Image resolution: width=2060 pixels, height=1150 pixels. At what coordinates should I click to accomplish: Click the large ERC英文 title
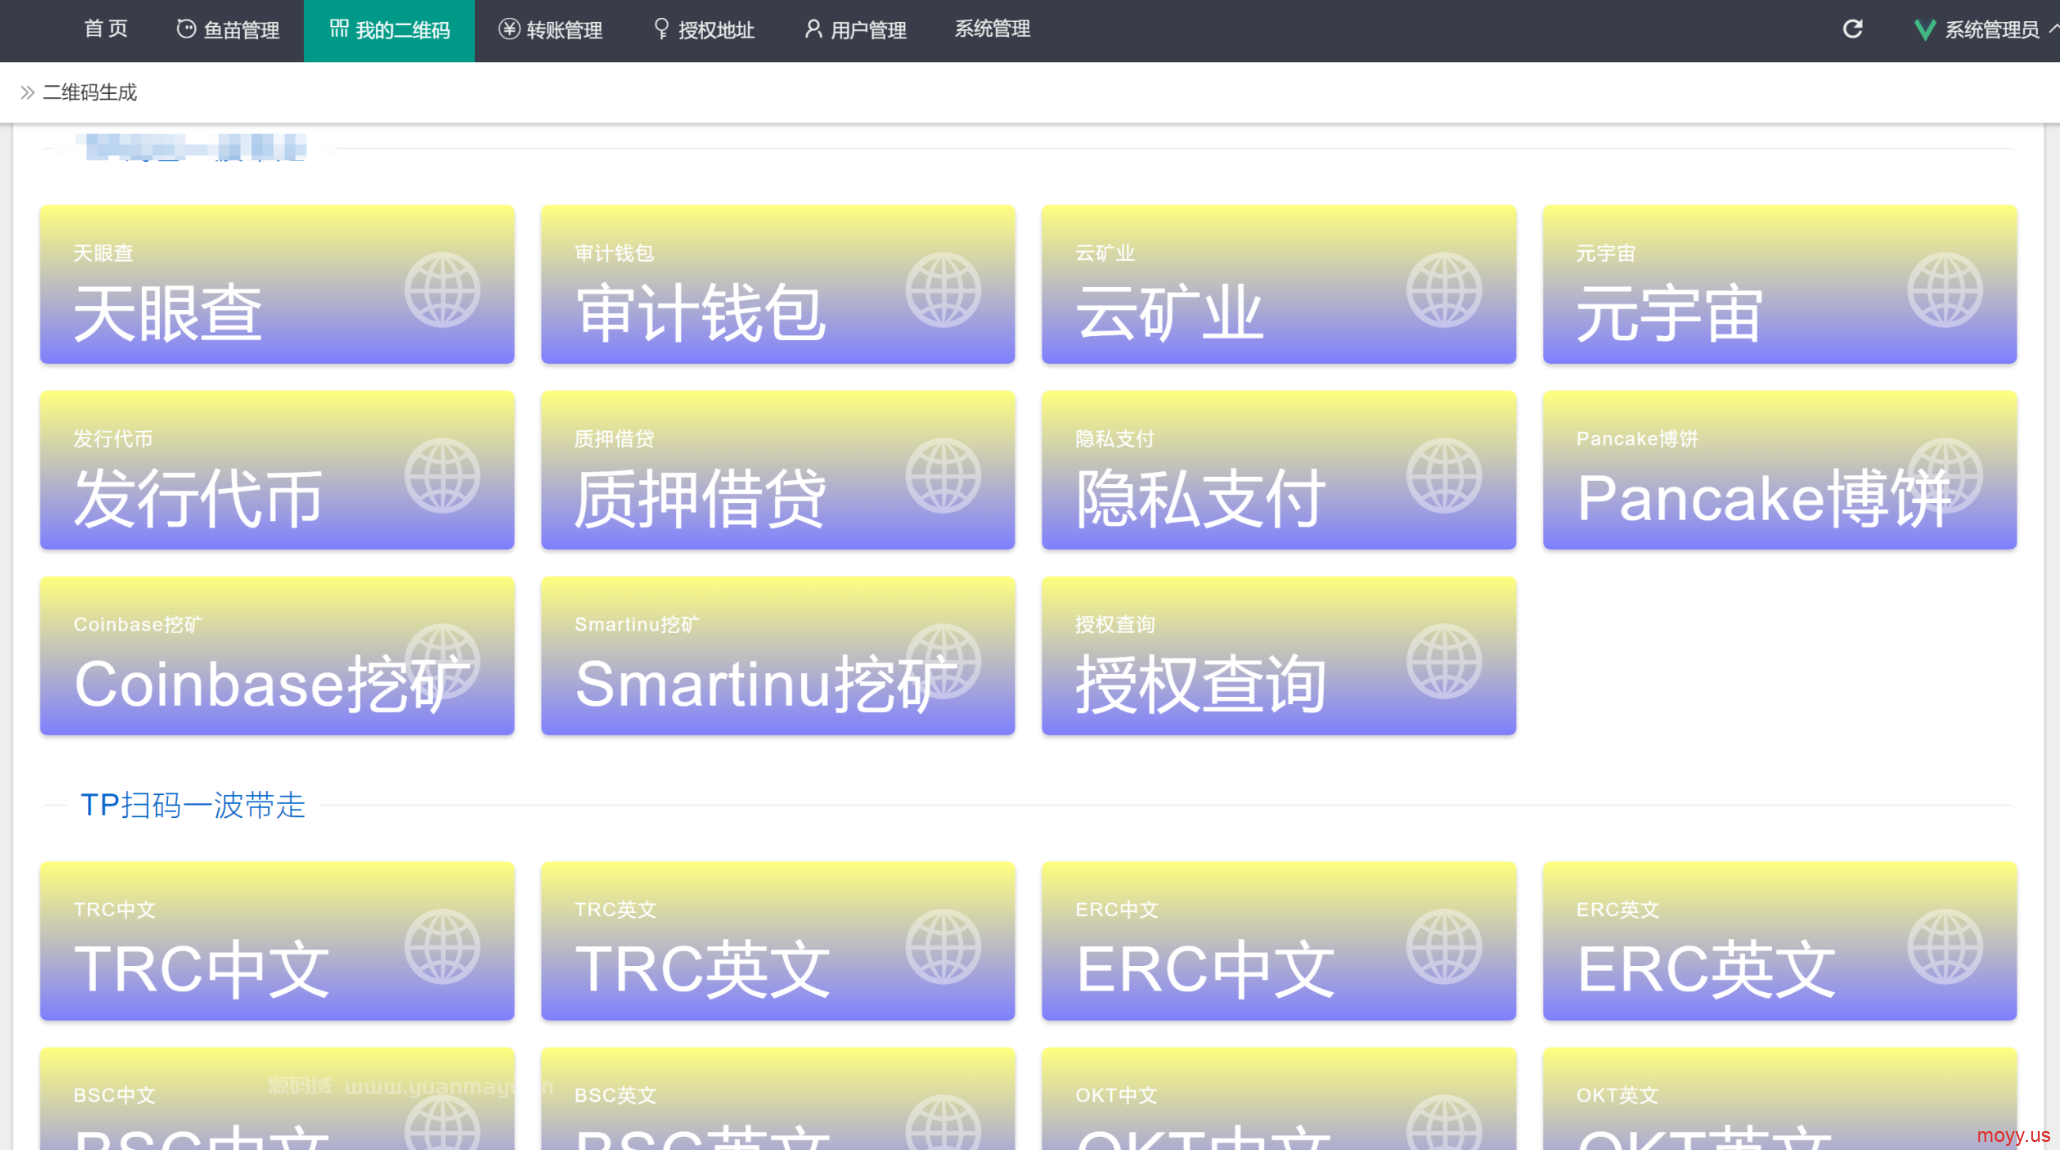click(x=1706, y=969)
